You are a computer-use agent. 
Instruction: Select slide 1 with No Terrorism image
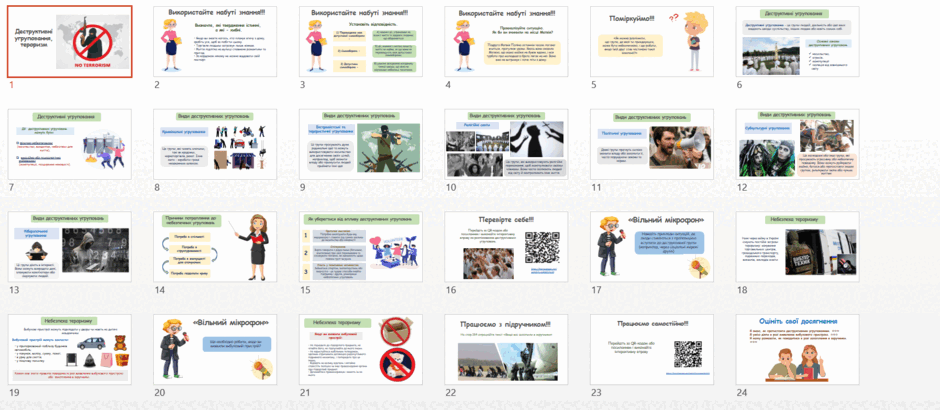point(70,41)
